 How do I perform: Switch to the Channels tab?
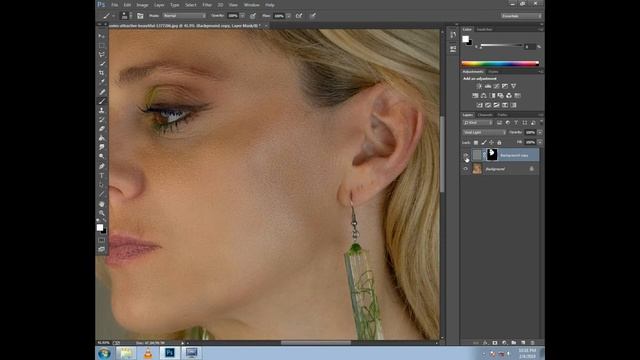(x=485, y=115)
